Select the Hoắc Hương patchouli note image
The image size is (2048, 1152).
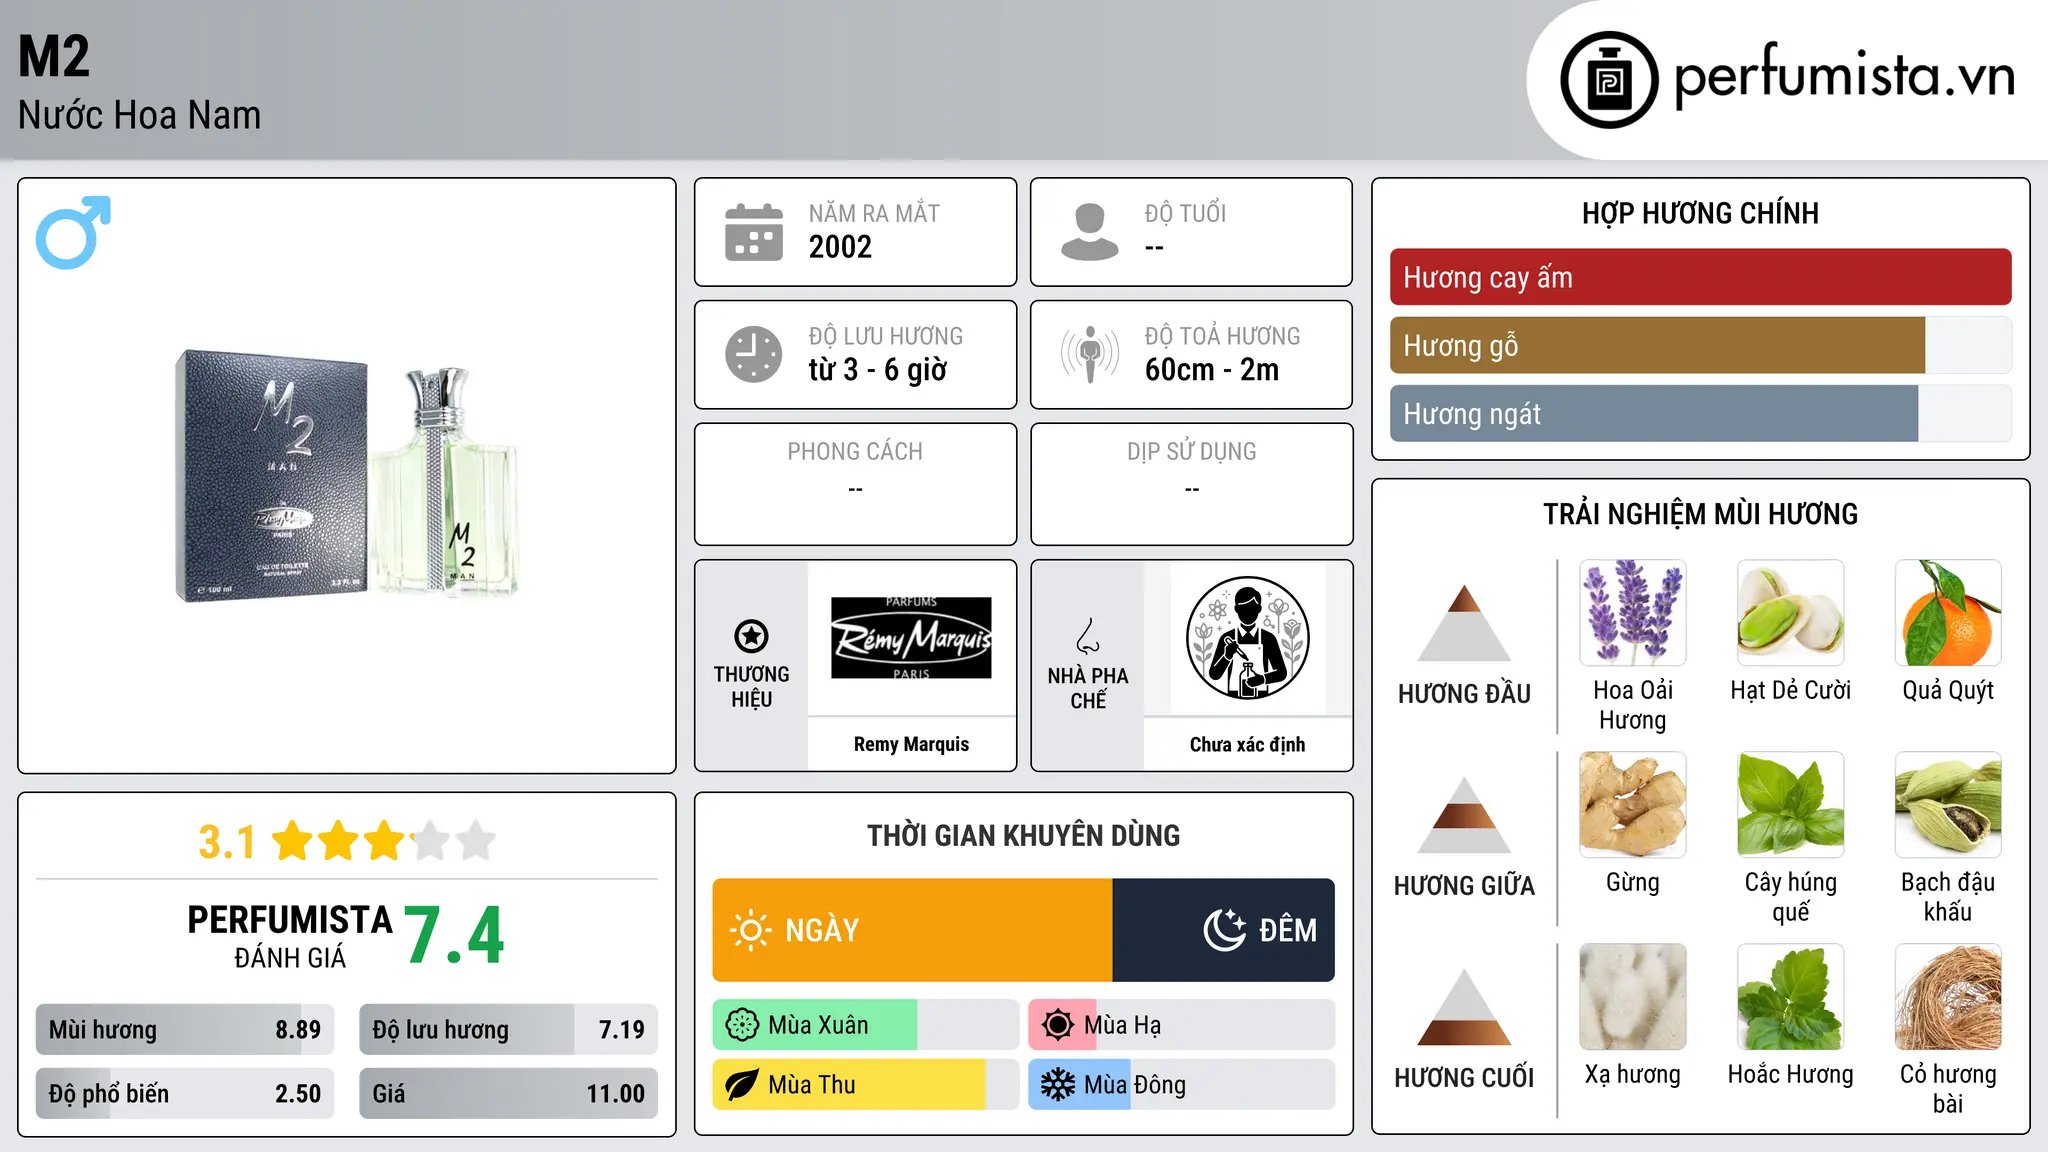pos(1791,997)
